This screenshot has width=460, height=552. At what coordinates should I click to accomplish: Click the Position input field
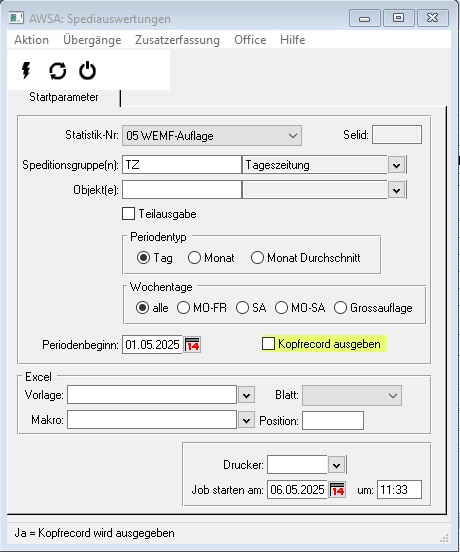[x=333, y=421]
